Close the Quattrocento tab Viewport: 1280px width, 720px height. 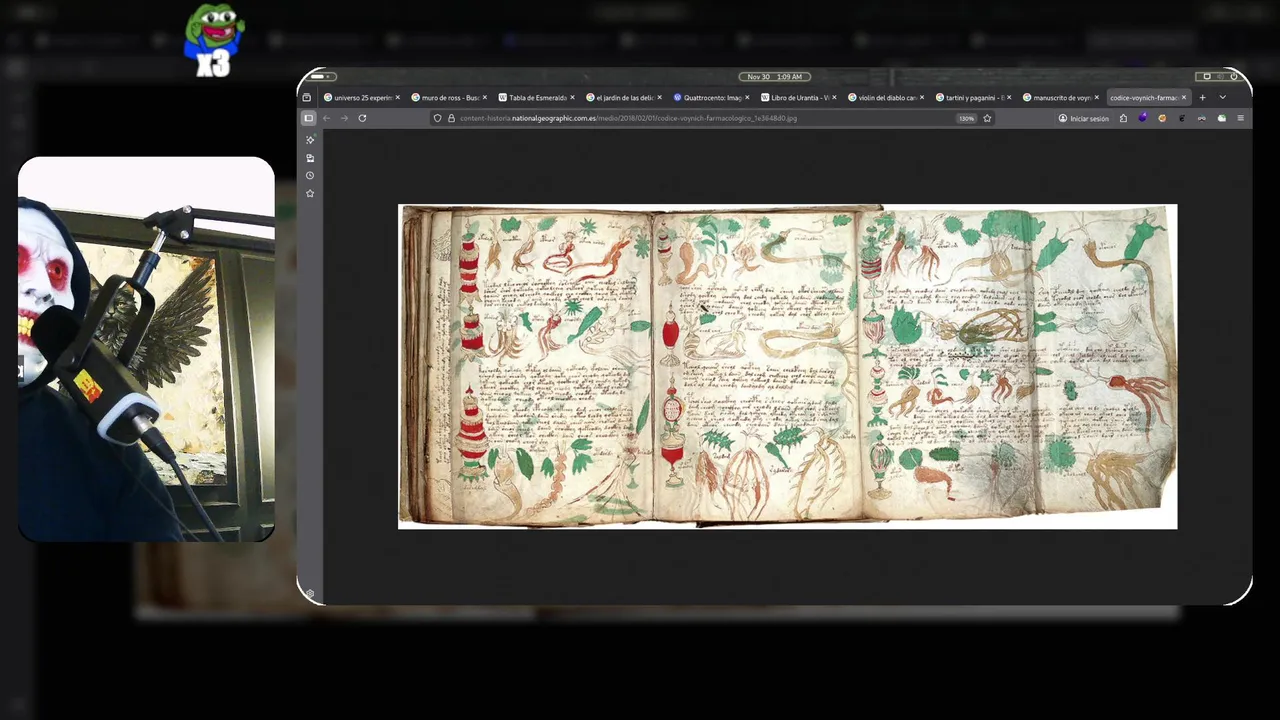pos(747,98)
